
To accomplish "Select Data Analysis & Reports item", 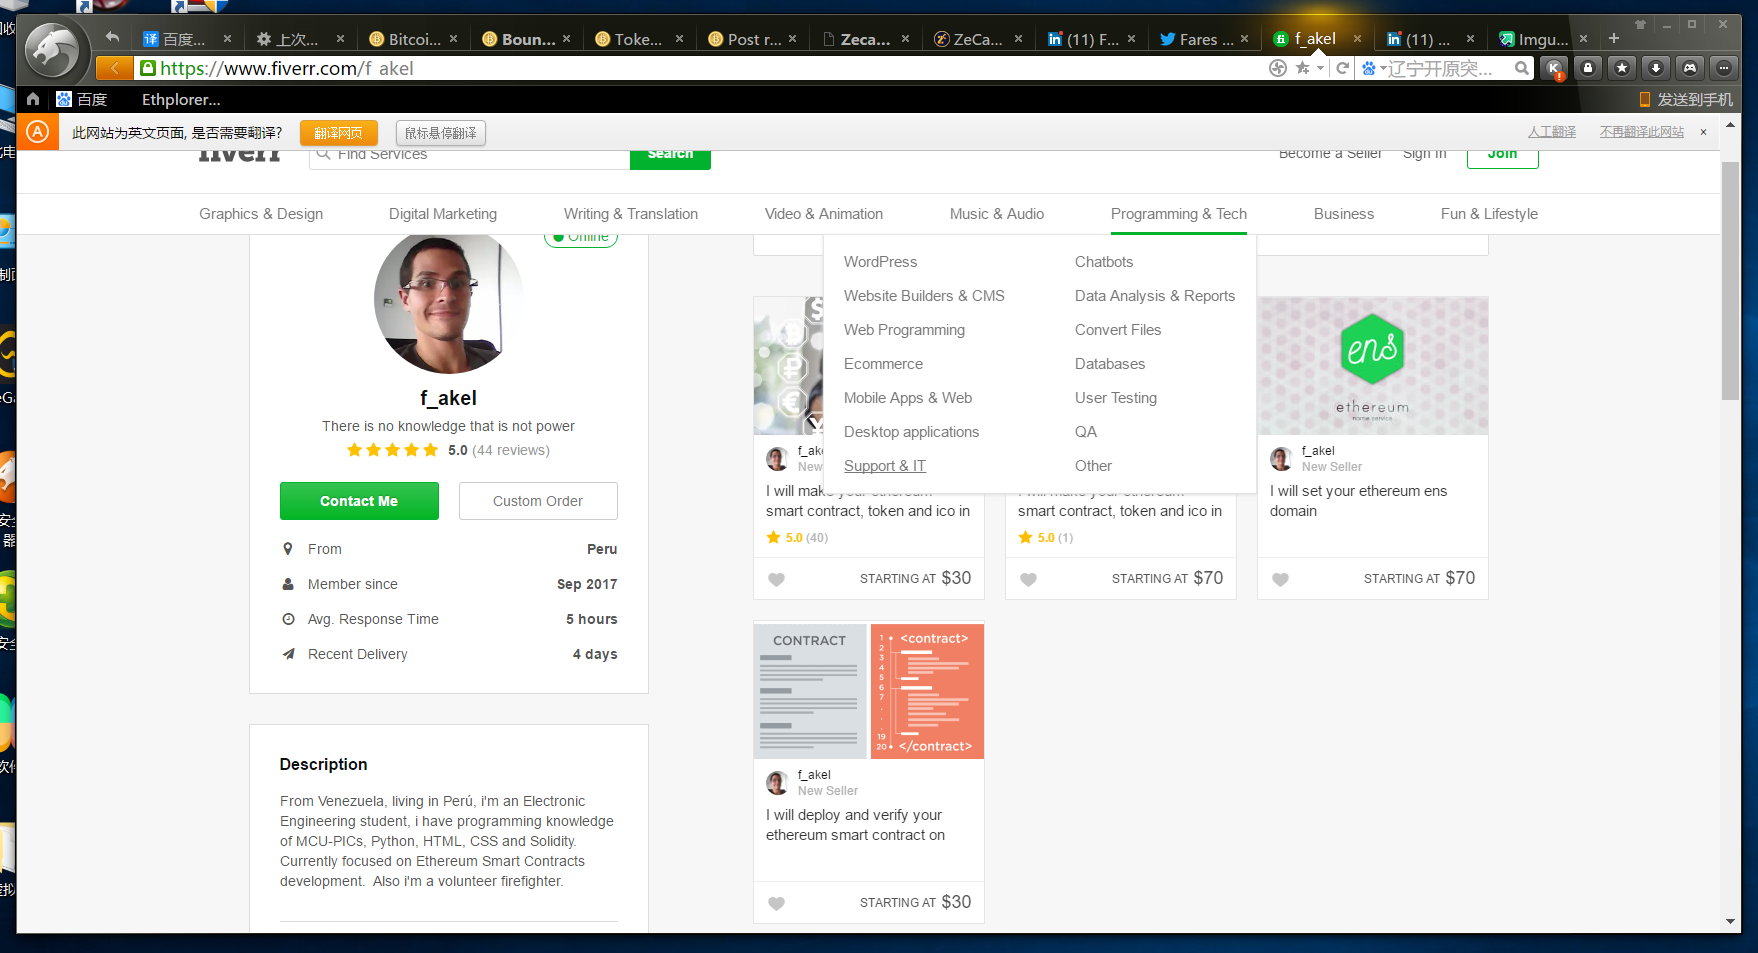I will click(1155, 296).
